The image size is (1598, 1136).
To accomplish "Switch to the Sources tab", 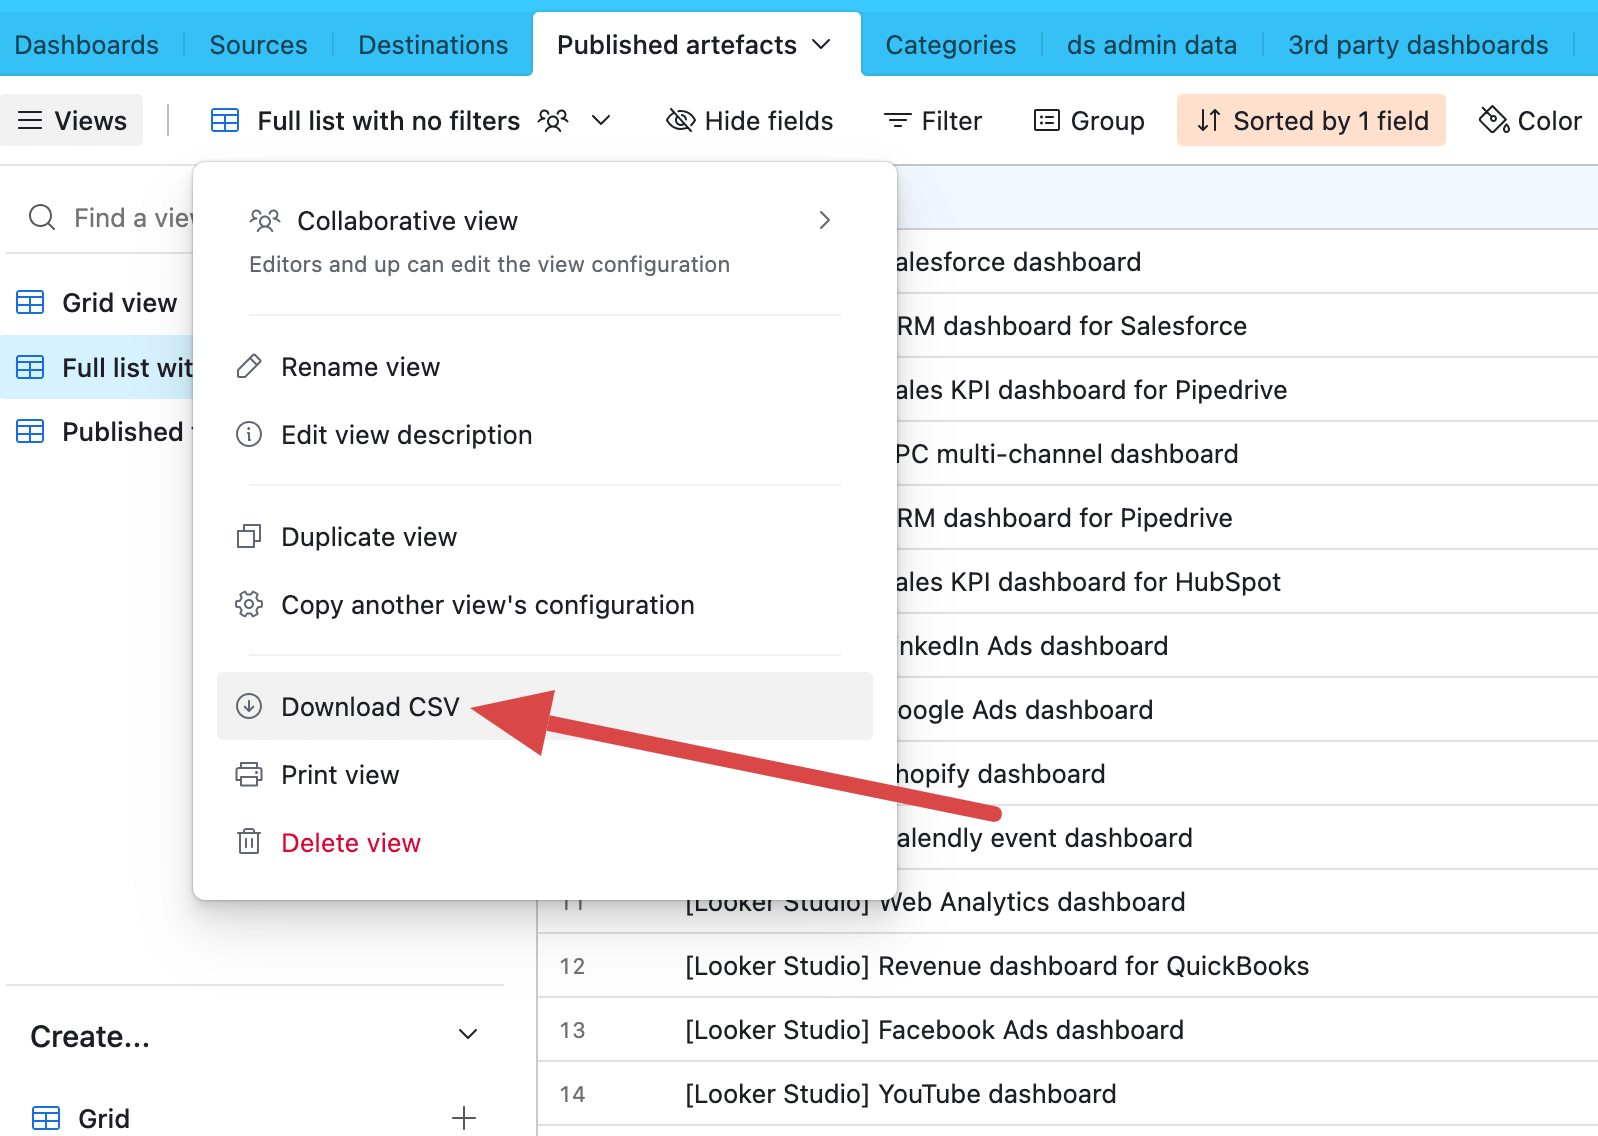I will click(258, 45).
